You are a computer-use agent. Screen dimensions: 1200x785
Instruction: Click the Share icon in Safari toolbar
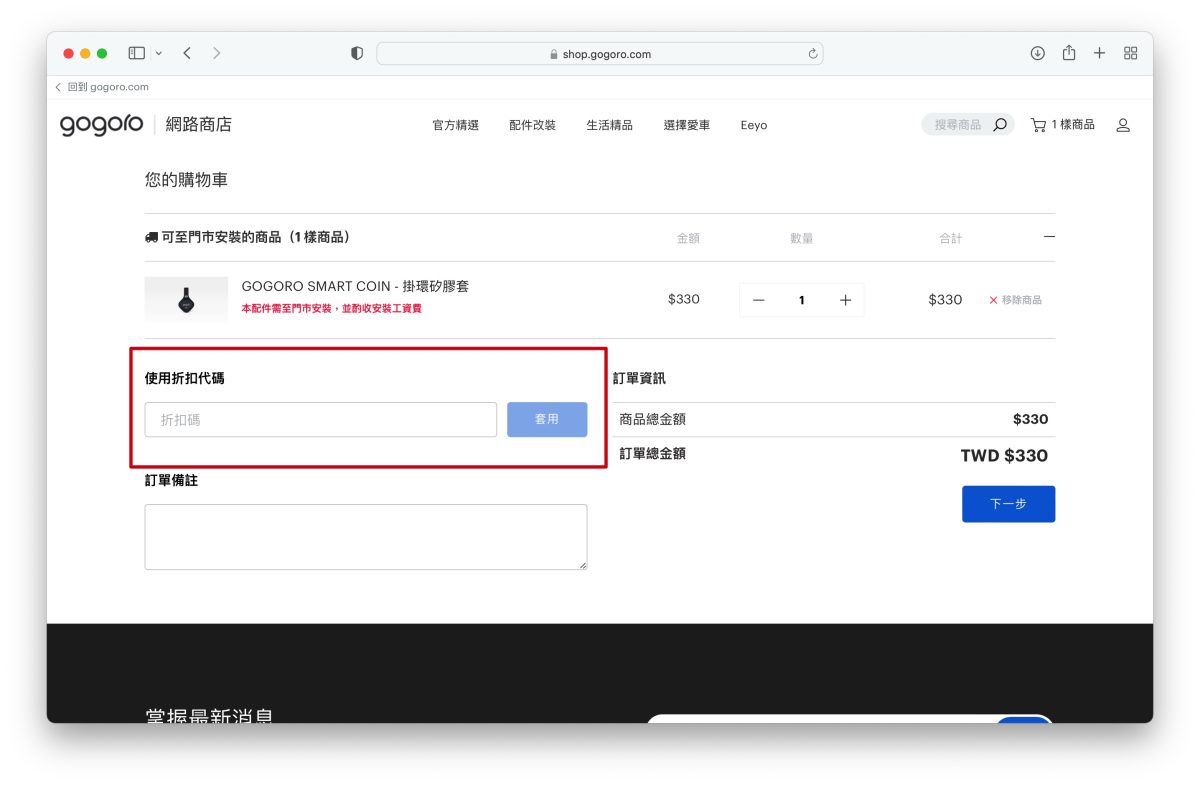click(1069, 53)
